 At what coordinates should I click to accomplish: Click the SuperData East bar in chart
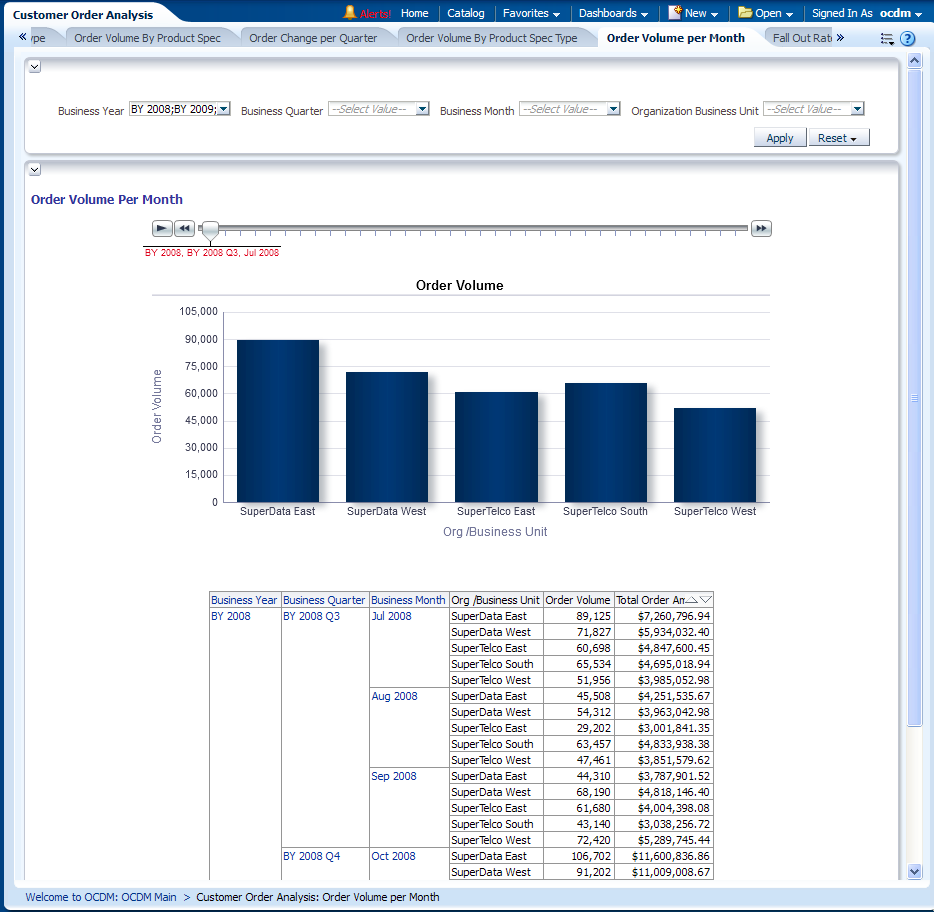pyautogui.click(x=277, y=420)
